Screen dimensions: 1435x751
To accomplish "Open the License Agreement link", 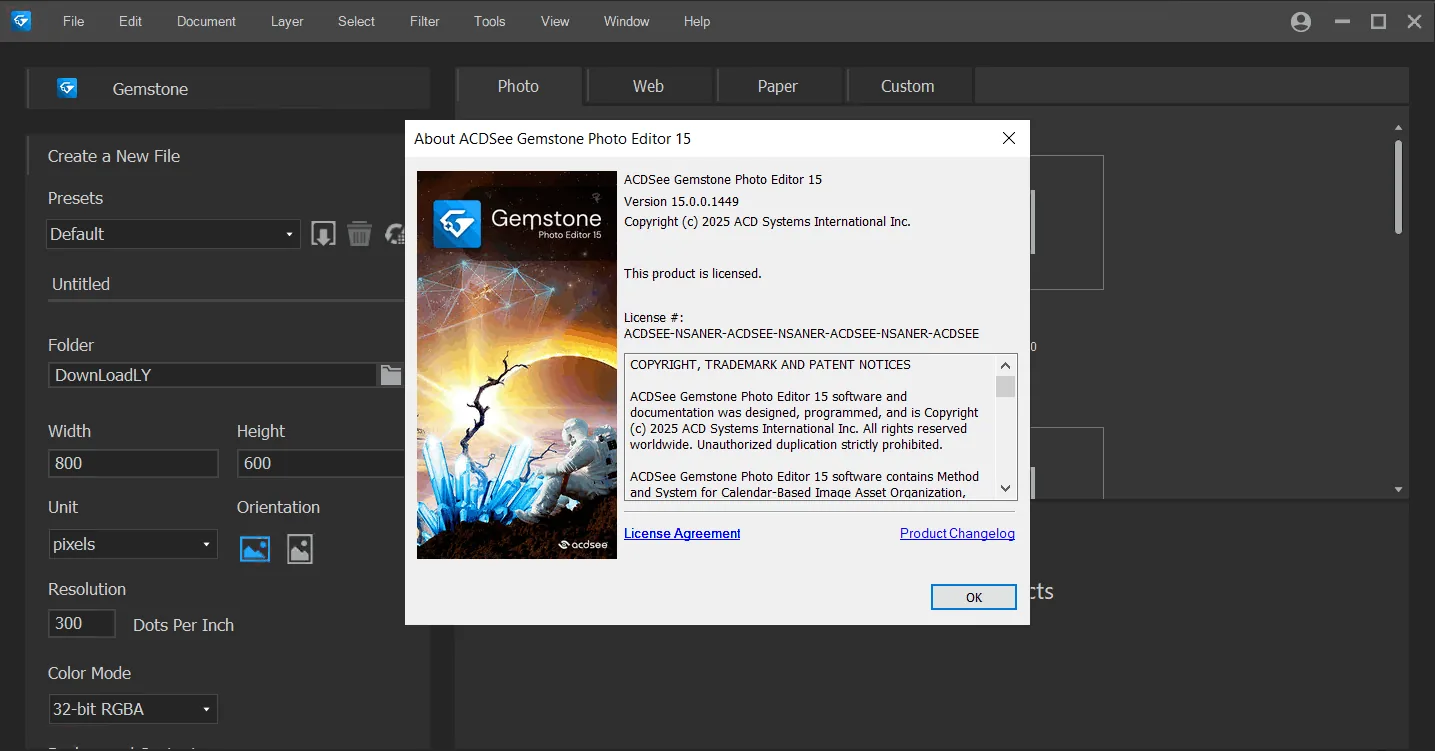I will (x=682, y=533).
